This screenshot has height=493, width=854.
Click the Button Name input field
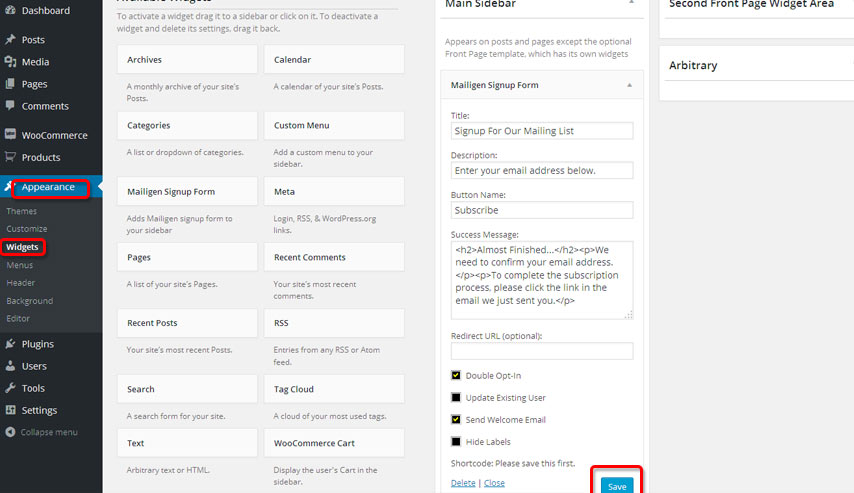click(542, 210)
